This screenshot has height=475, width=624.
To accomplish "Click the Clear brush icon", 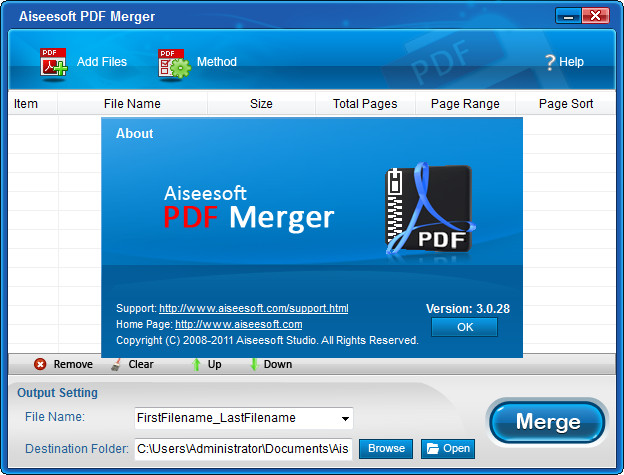I will pyautogui.click(x=116, y=364).
